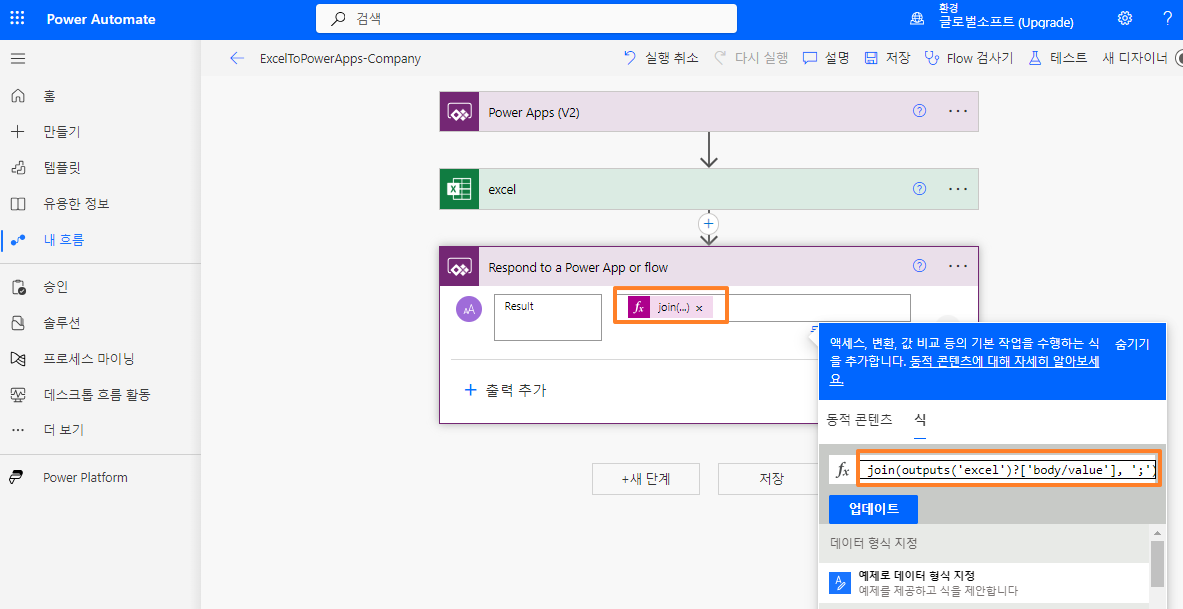This screenshot has height=609, width=1183.
Task: Click 설명 comments in toolbar
Action: [825, 58]
